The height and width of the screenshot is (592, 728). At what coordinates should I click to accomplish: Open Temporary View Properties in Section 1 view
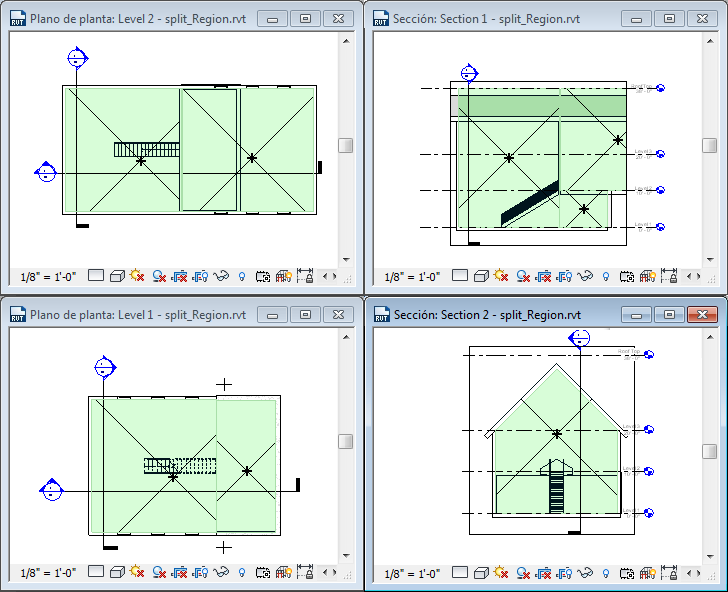(x=627, y=277)
